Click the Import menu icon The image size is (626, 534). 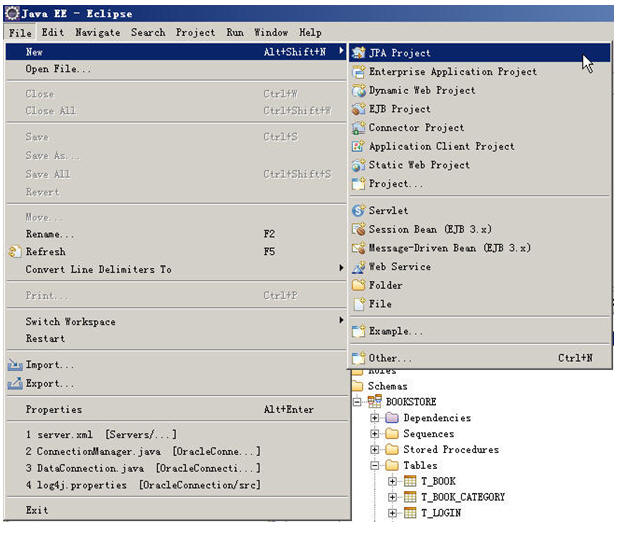[x=15, y=365]
